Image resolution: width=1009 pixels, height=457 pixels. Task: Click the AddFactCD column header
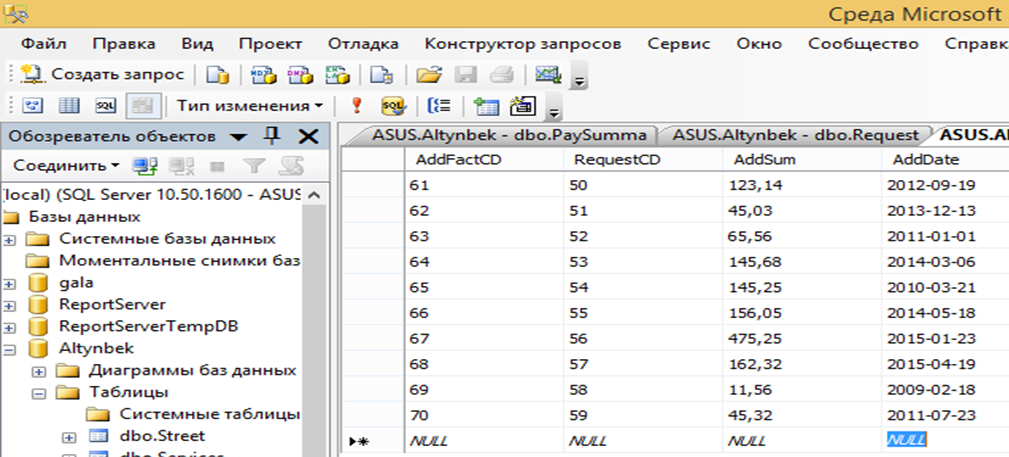(484, 160)
